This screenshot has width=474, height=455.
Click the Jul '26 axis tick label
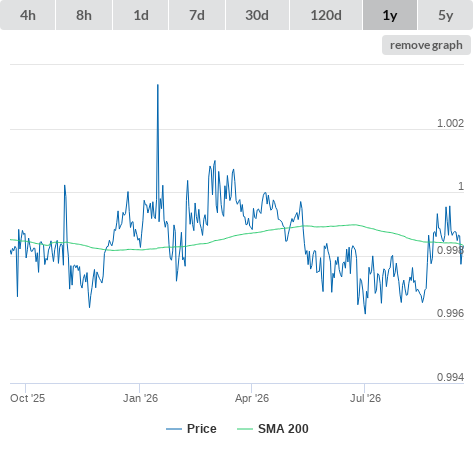[x=365, y=398]
